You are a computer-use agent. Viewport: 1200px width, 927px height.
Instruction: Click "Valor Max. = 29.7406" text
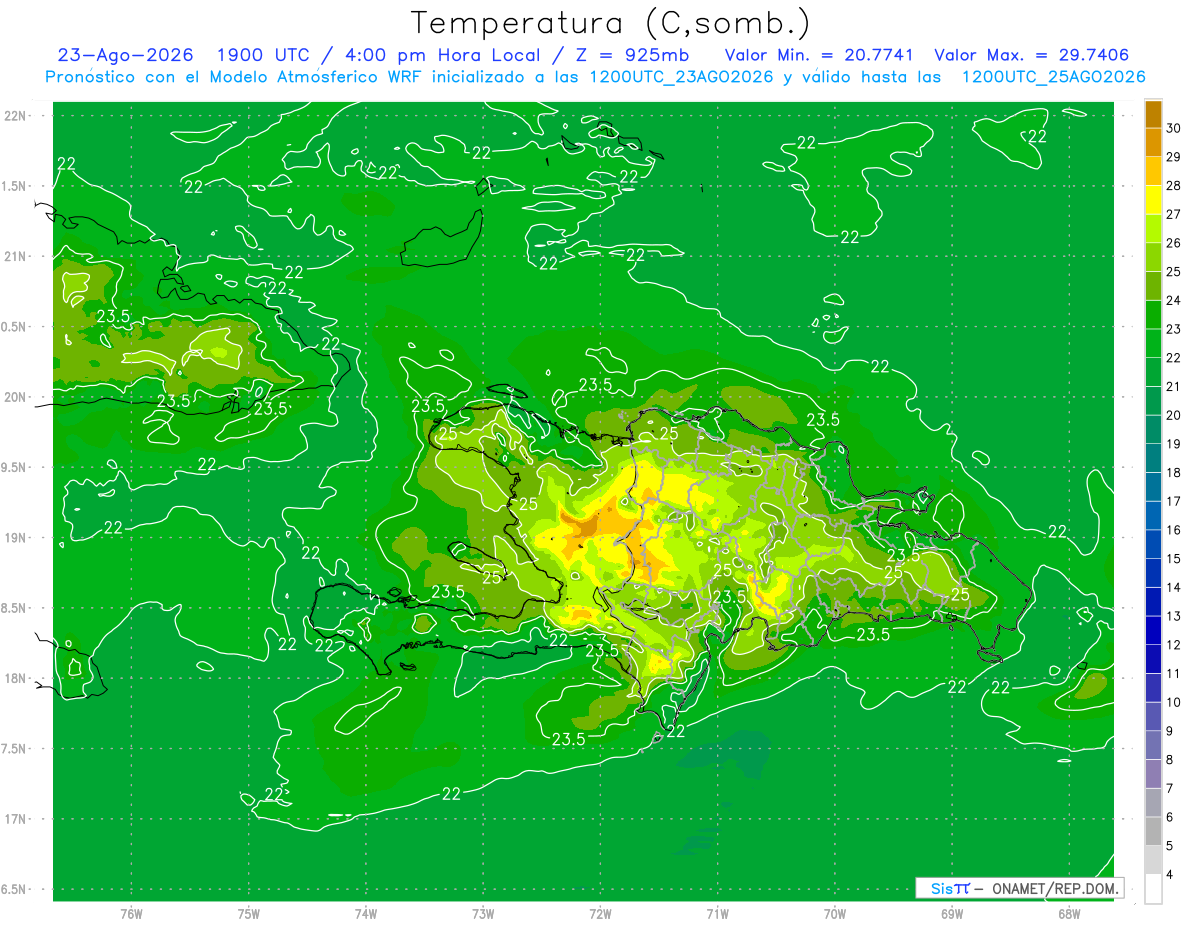pos(1031,55)
